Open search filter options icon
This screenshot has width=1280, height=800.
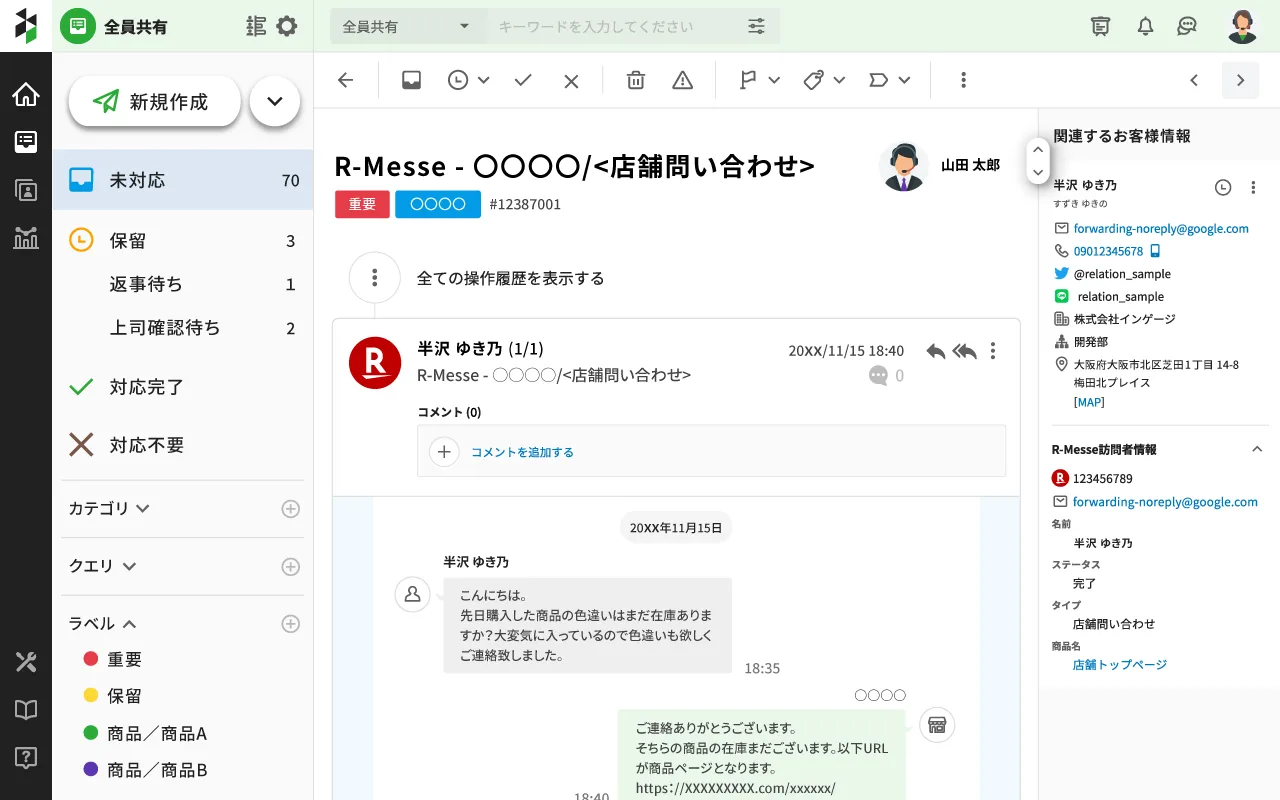(757, 27)
